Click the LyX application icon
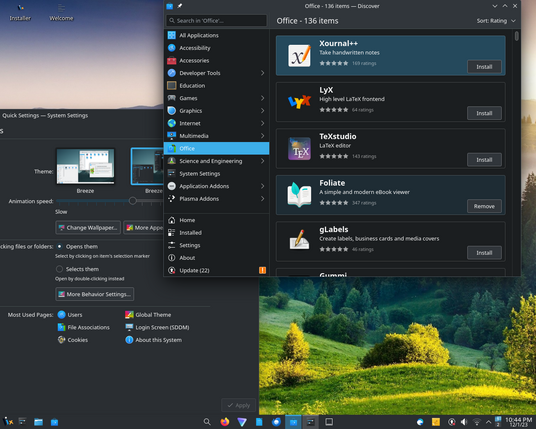This screenshot has width=536, height=429. pyautogui.click(x=299, y=102)
